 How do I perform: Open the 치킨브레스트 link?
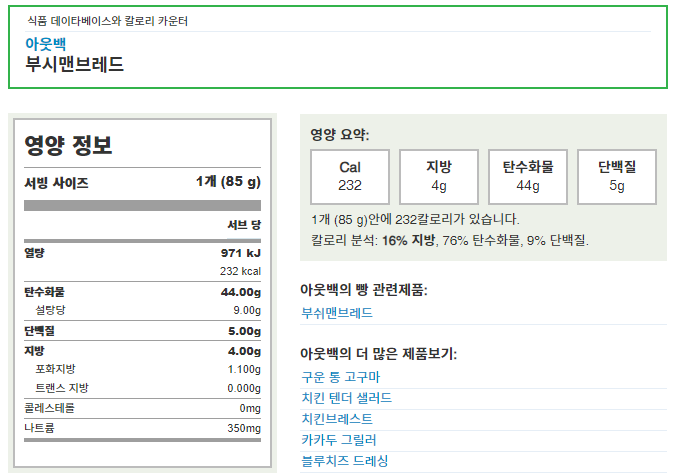pyautogui.click(x=337, y=419)
